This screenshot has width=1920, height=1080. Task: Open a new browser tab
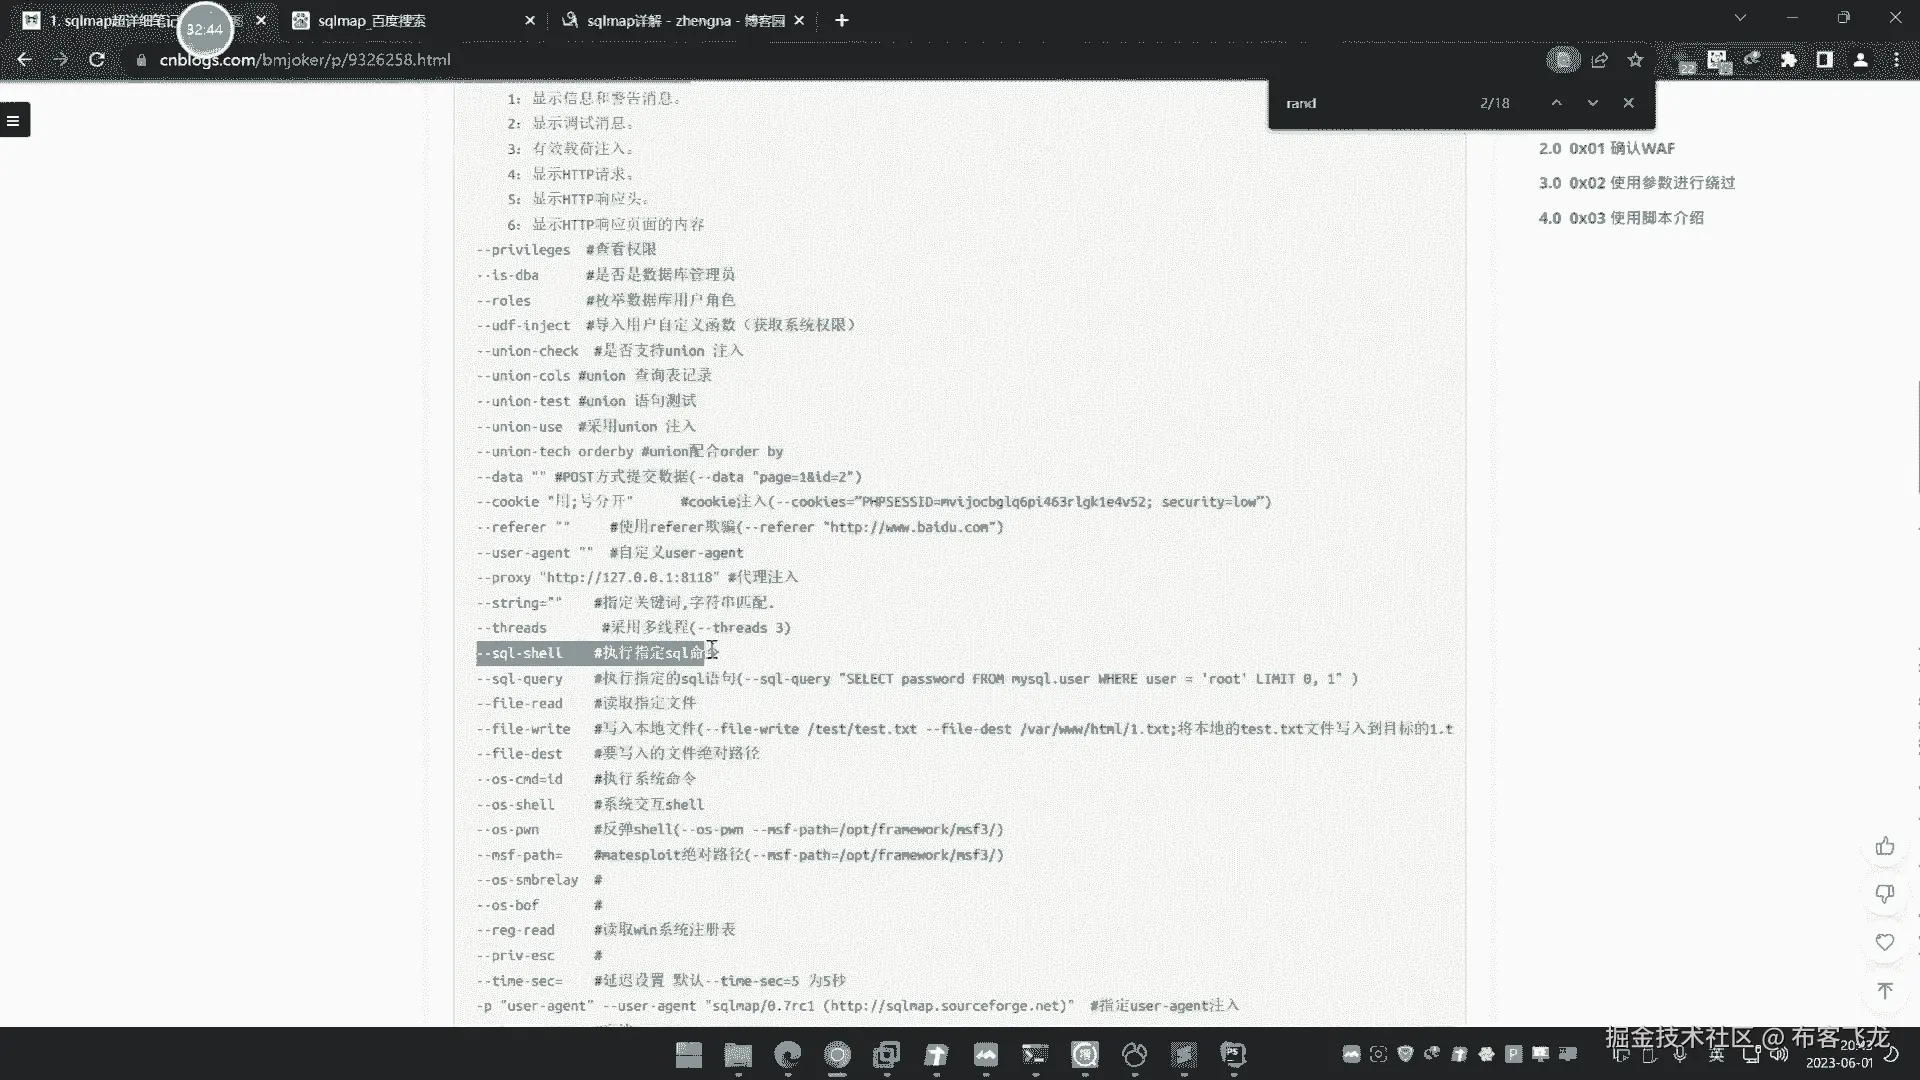coord(841,20)
